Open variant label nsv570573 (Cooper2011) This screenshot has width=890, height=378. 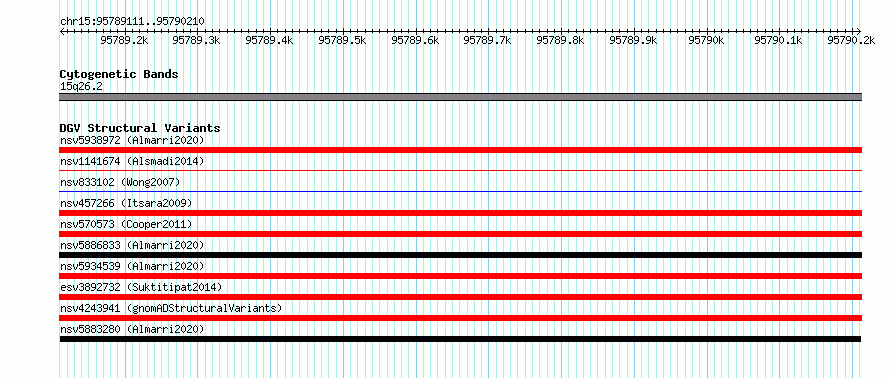126,224
